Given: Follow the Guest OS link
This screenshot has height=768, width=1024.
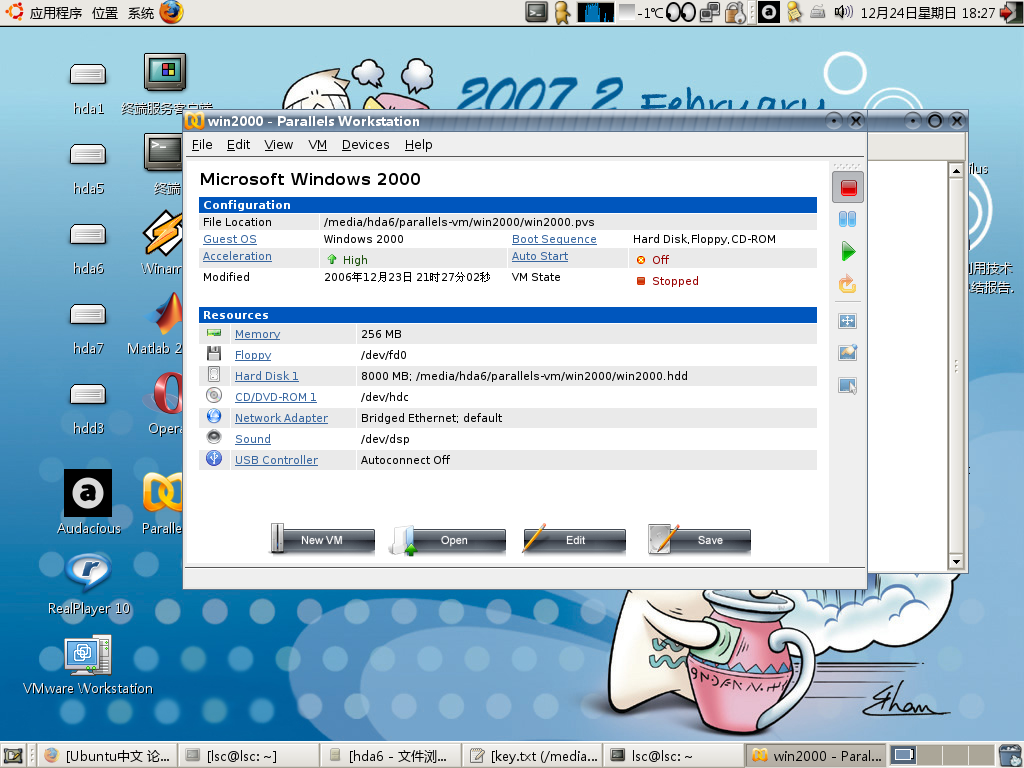Looking at the screenshot, I should 230,239.
